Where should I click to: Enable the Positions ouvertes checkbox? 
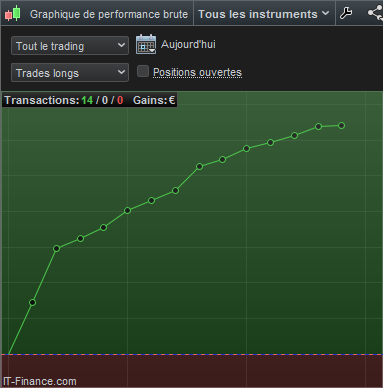[143, 71]
